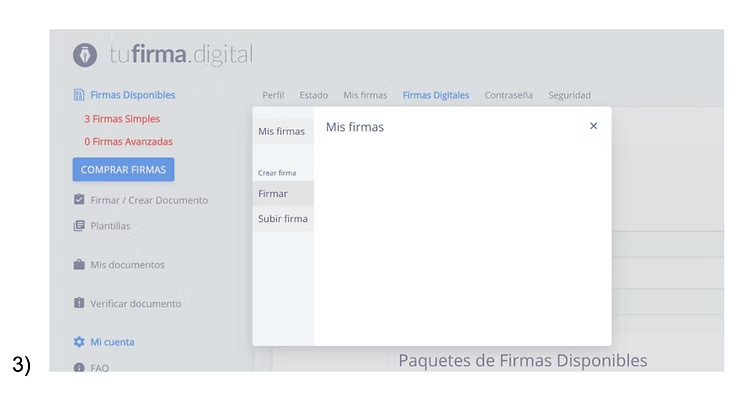The width and height of the screenshot is (740, 406).
Task: Open the Seguridad tab
Action: 569,95
